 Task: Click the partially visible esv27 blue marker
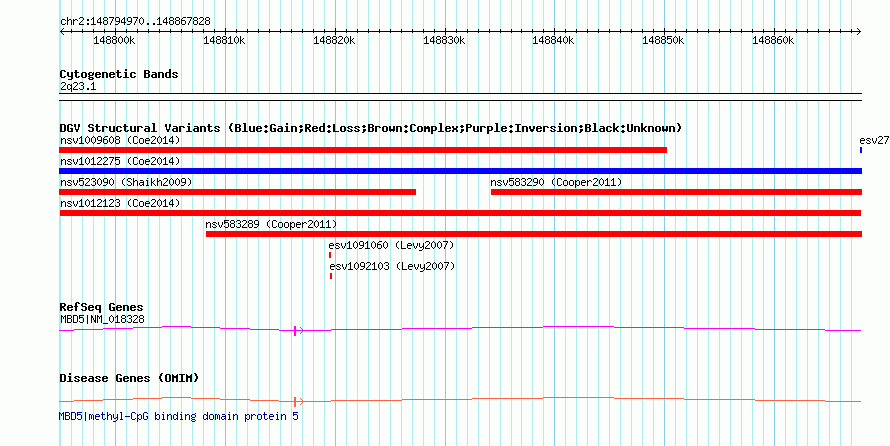[x=861, y=150]
